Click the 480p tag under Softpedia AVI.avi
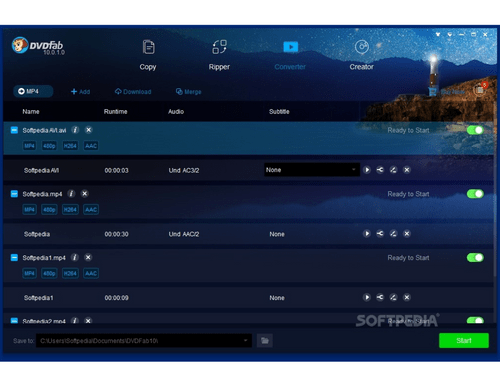Screen dimensions: 500x375 coord(49,146)
